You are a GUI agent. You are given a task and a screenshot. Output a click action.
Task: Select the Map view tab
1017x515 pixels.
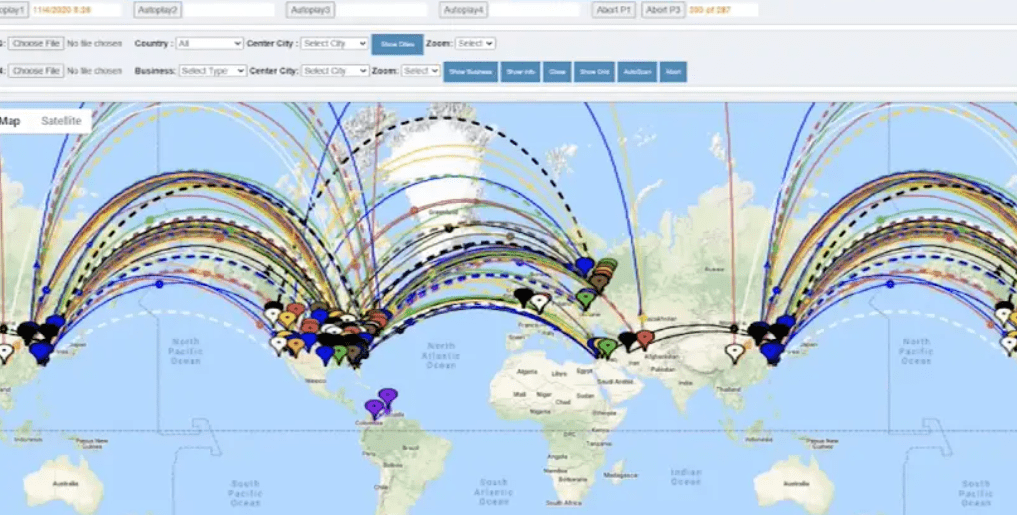point(10,121)
